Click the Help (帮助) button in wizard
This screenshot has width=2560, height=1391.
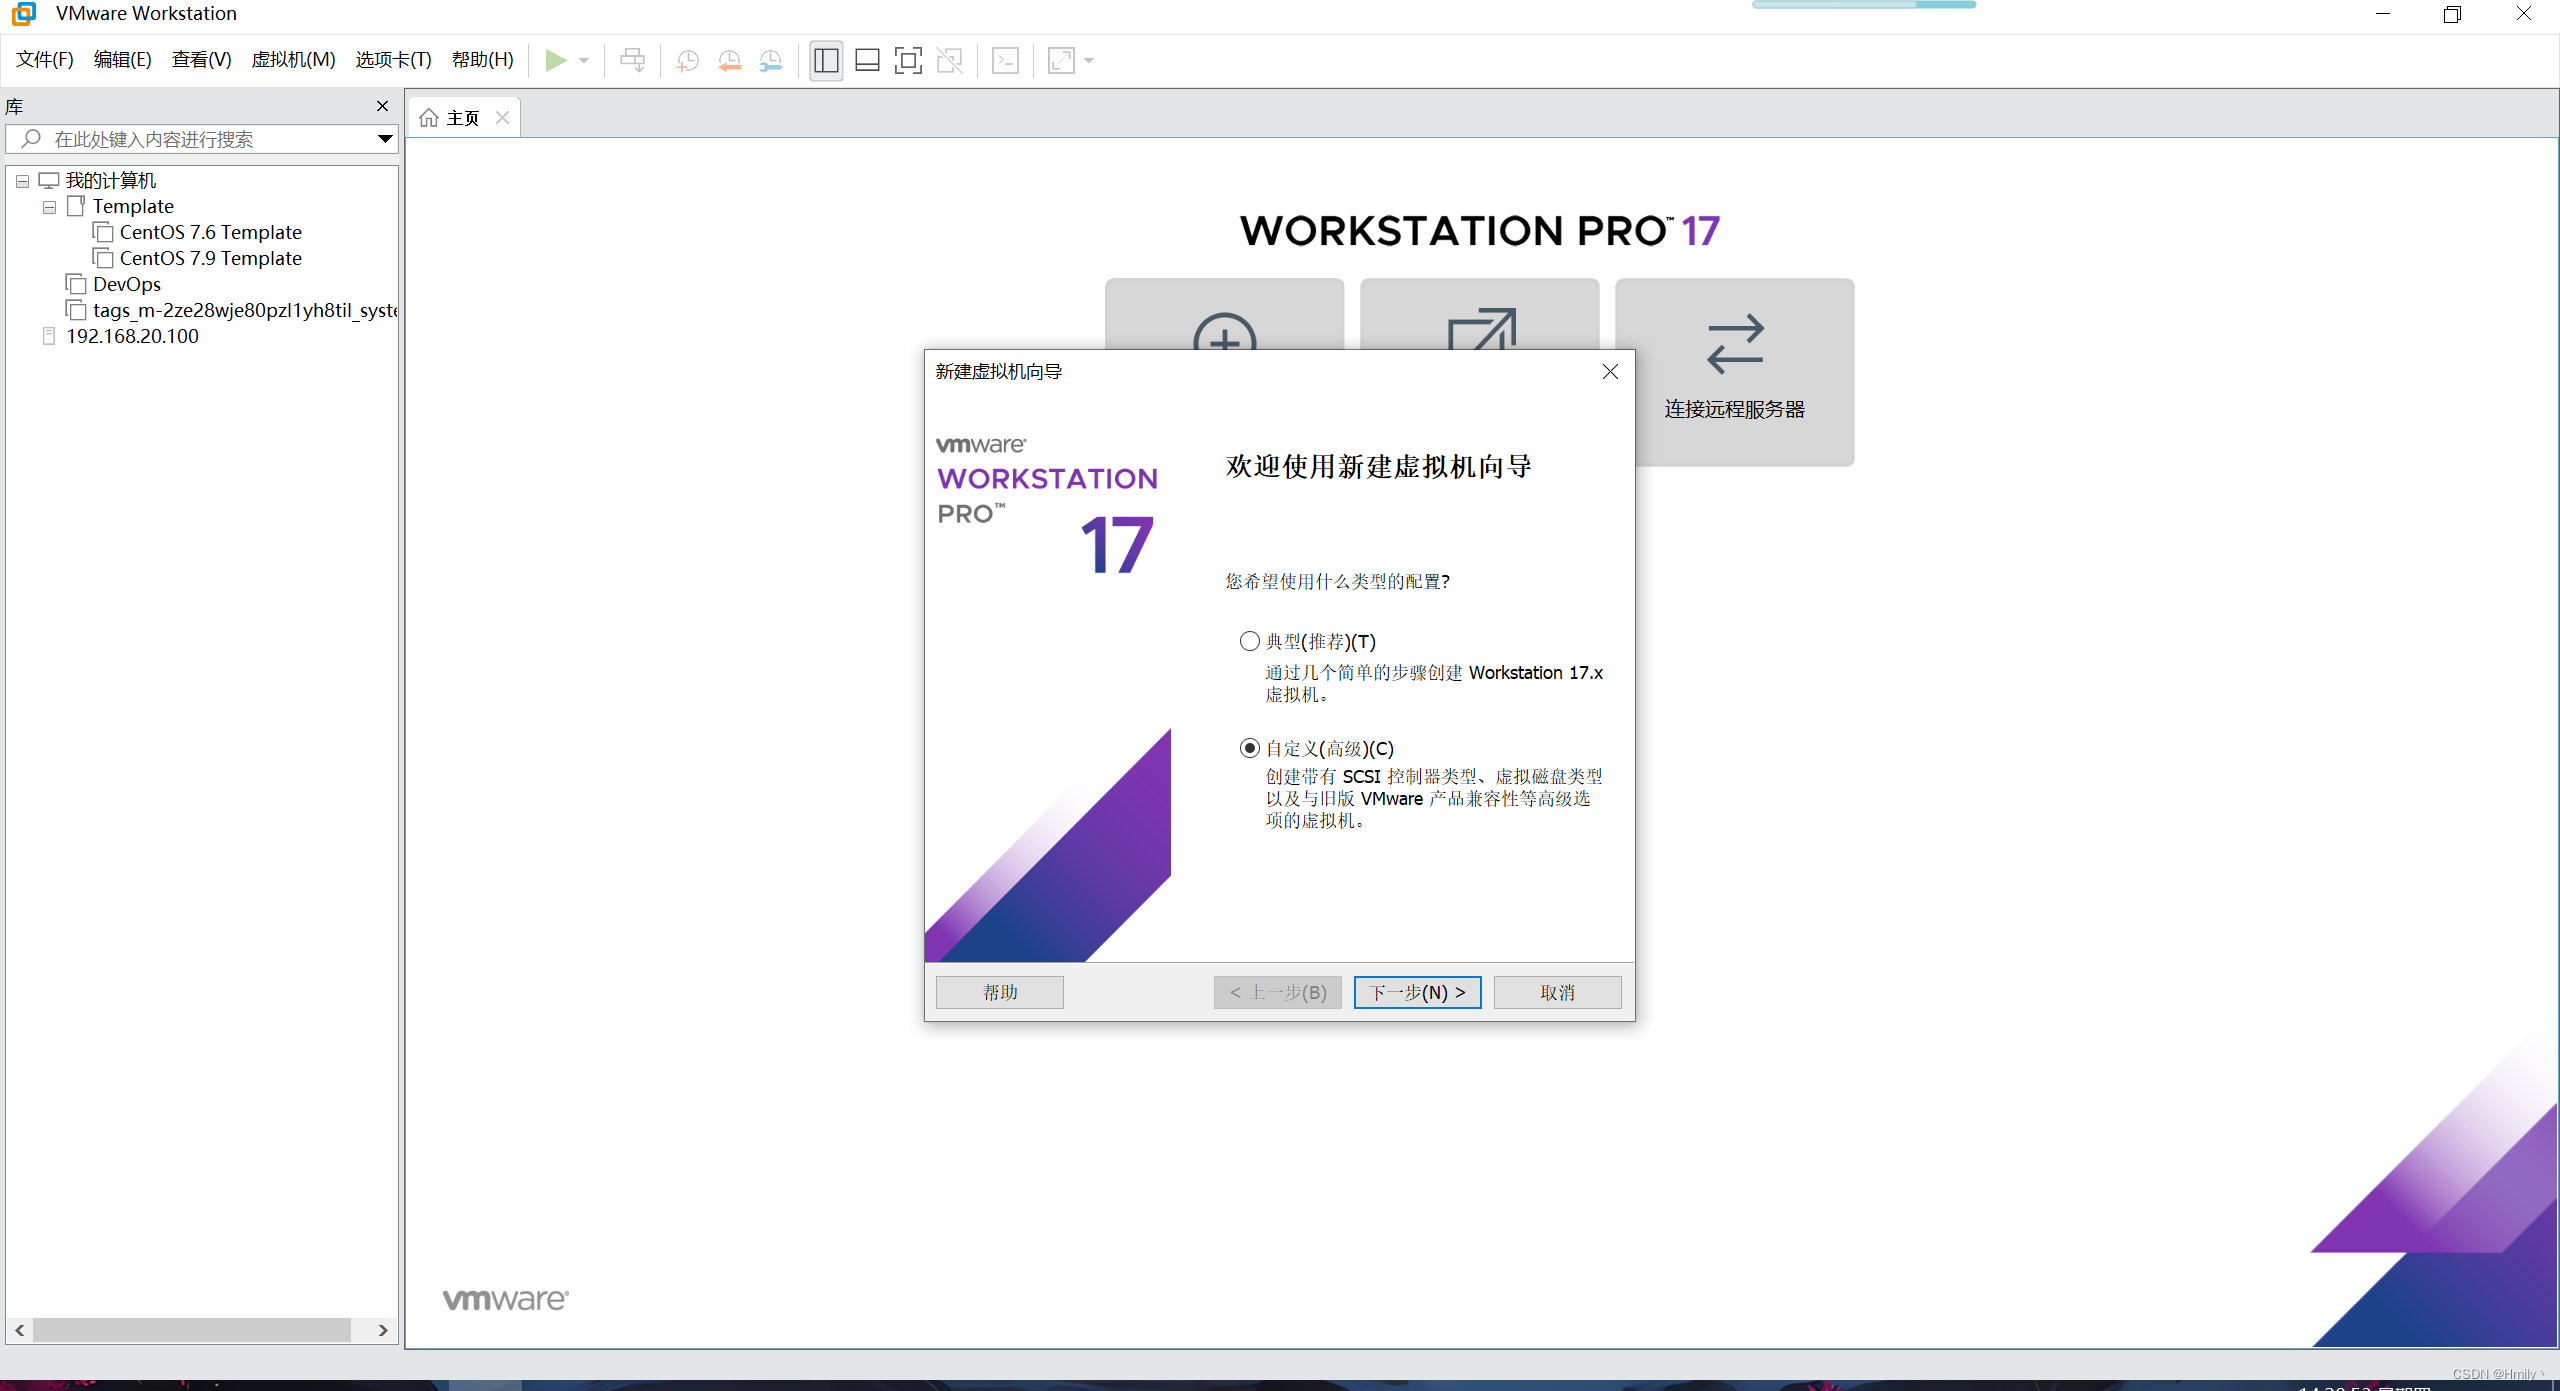tap(1000, 992)
